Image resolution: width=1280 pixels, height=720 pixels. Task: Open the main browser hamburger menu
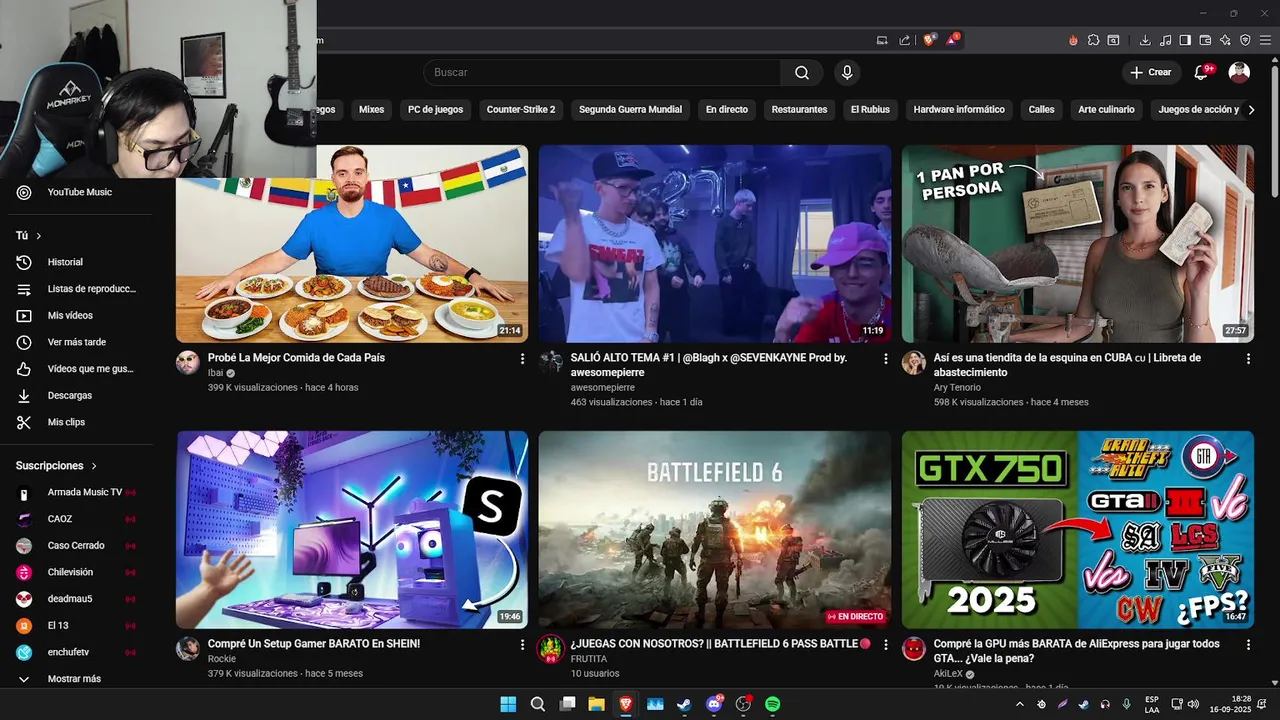click(x=1266, y=40)
